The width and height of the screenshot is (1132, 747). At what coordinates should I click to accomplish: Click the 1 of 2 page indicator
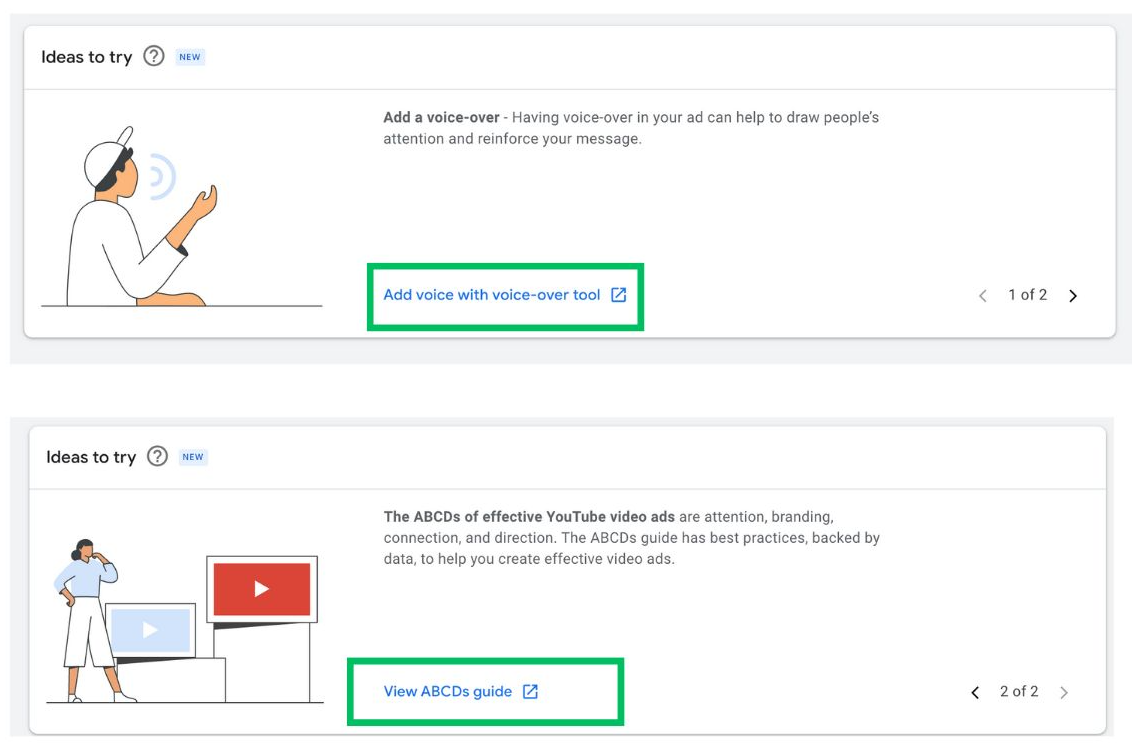point(1027,294)
